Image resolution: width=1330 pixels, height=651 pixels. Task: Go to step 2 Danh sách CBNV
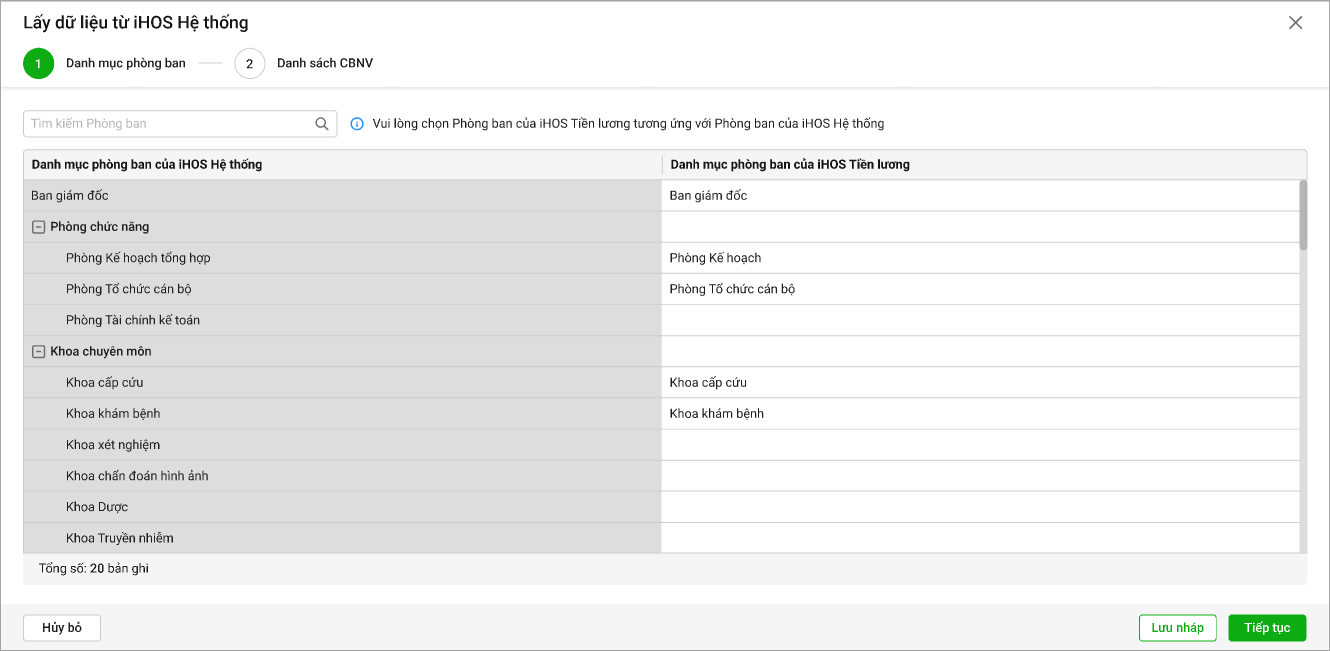point(250,63)
